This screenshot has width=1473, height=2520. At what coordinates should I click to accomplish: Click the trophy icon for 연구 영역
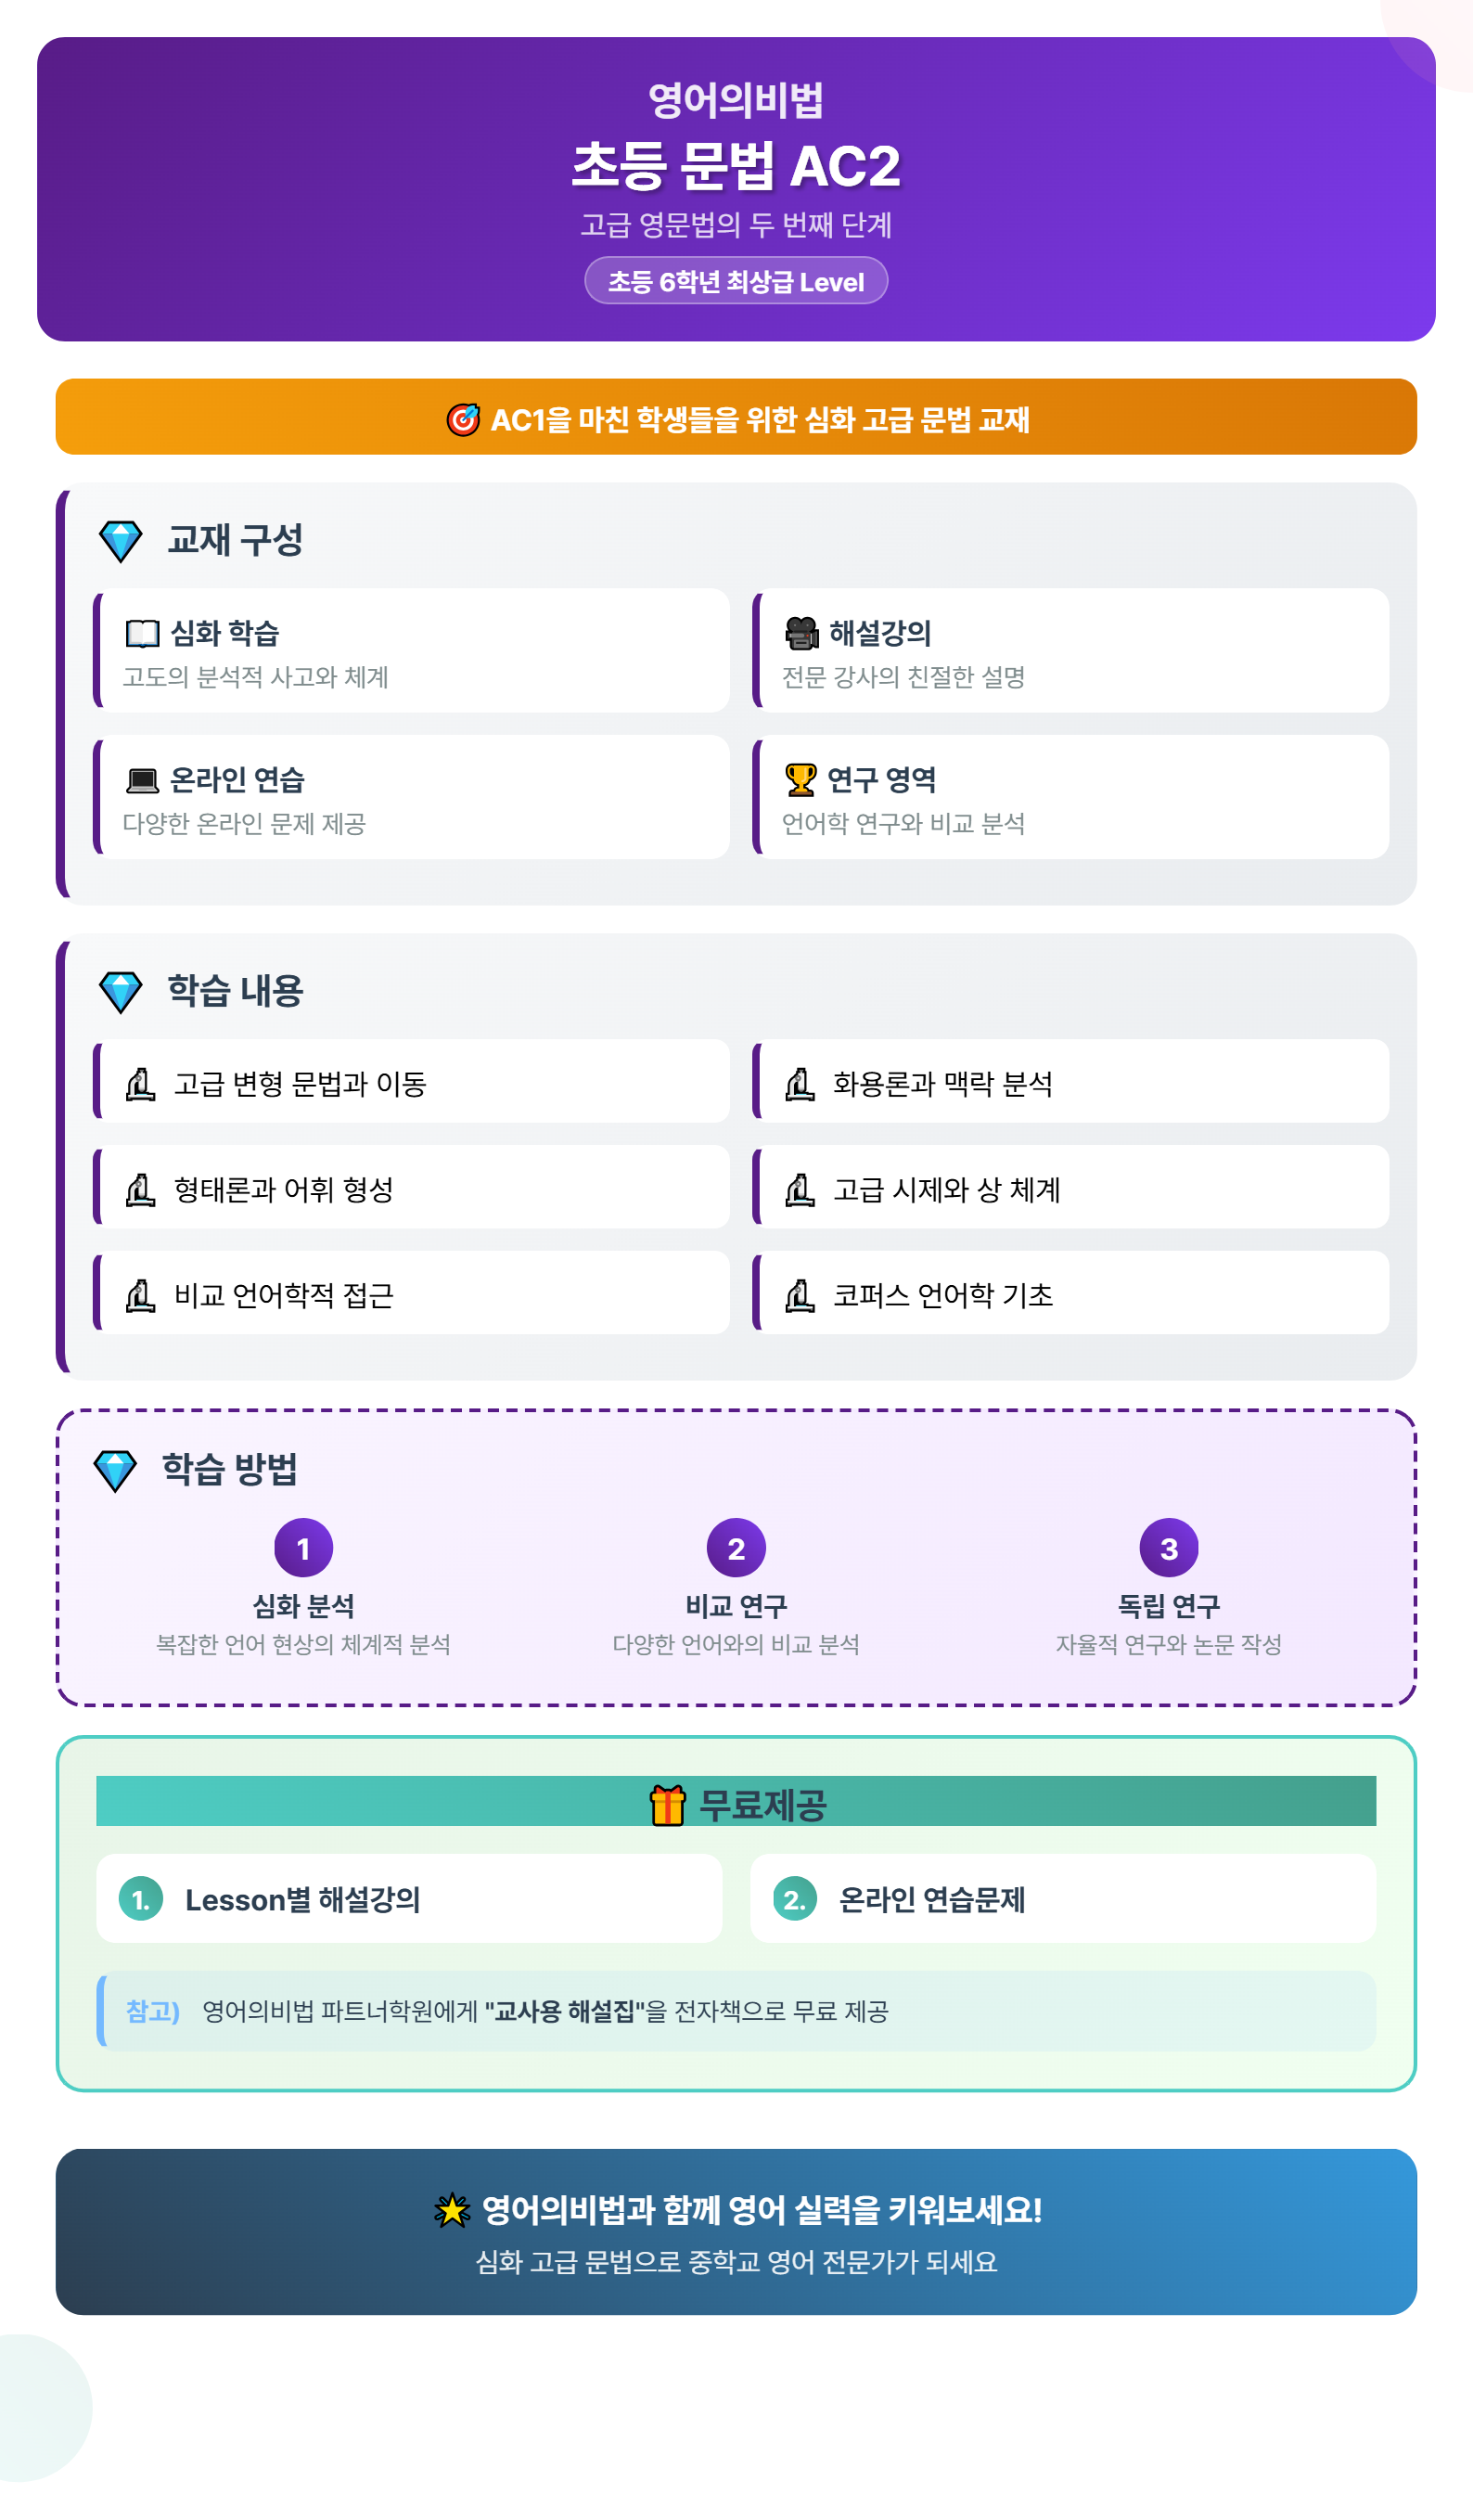click(x=800, y=780)
